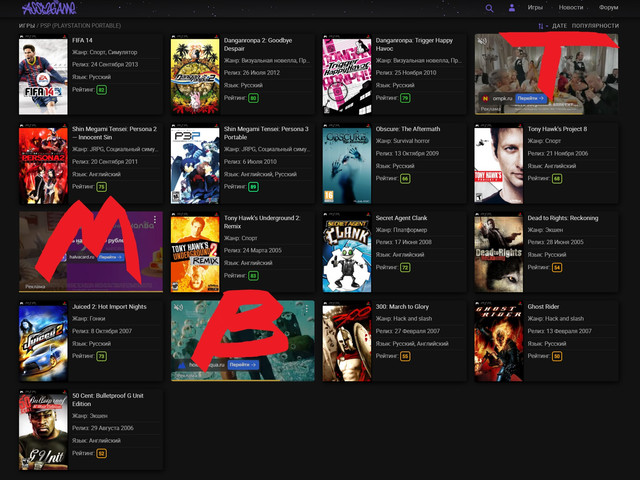Click 'Релиз: 24 Сентября 2013' text
Screen dimensions: 640x480
tap(105, 64)
